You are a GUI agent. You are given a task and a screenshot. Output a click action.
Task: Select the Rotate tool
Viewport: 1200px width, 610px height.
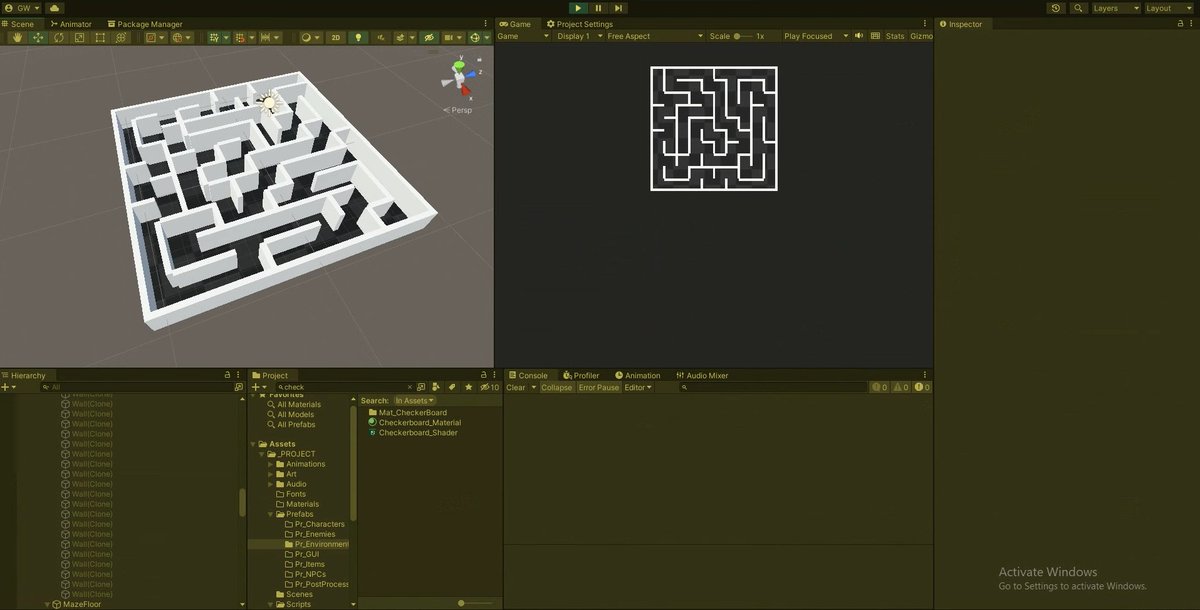[x=59, y=37]
